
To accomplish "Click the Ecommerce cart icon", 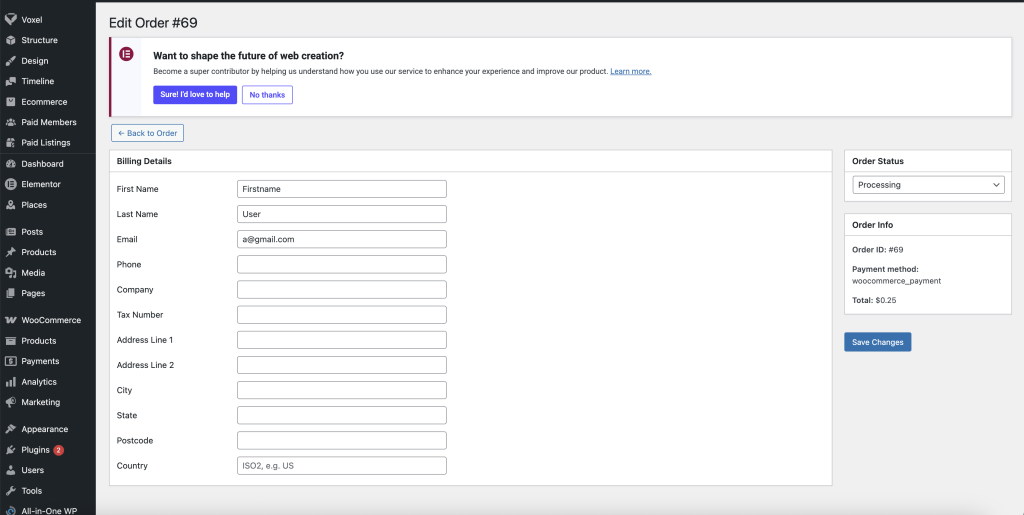I will tap(10, 102).
